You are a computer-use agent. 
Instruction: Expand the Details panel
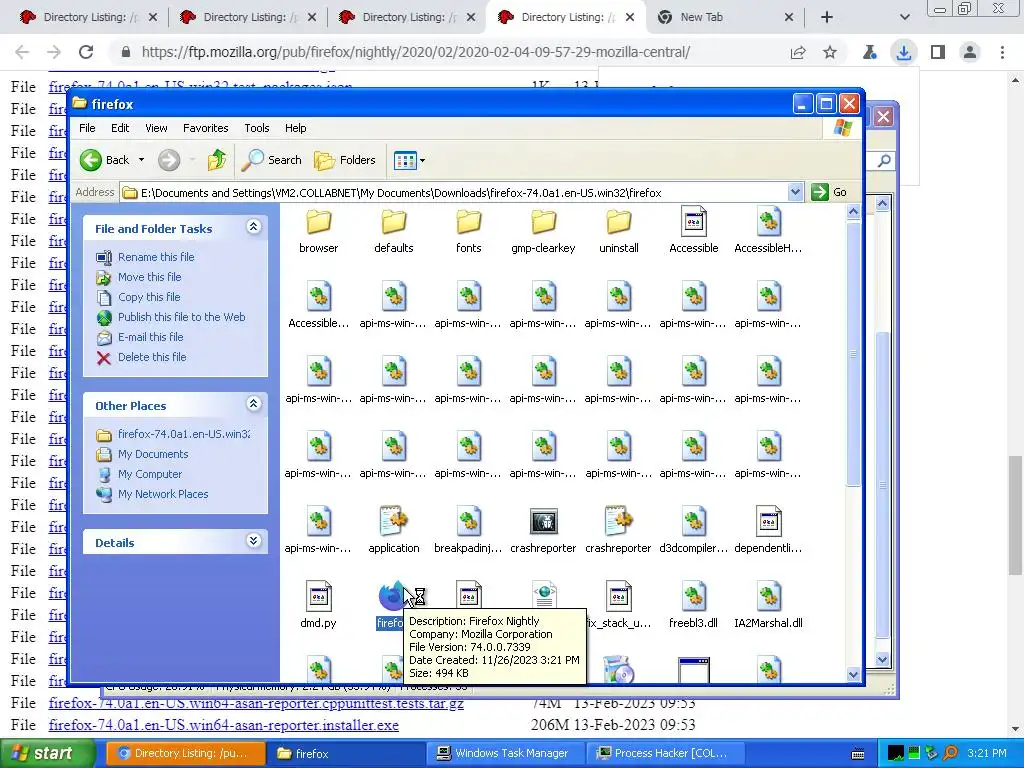pos(253,541)
